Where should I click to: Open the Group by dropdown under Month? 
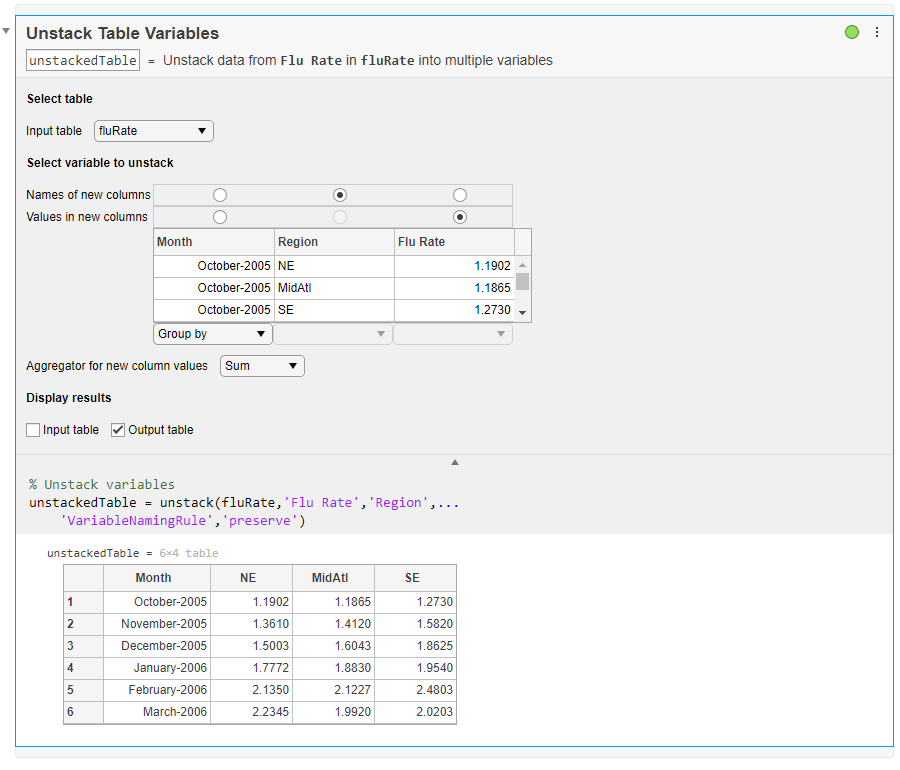pyautogui.click(x=213, y=334)
